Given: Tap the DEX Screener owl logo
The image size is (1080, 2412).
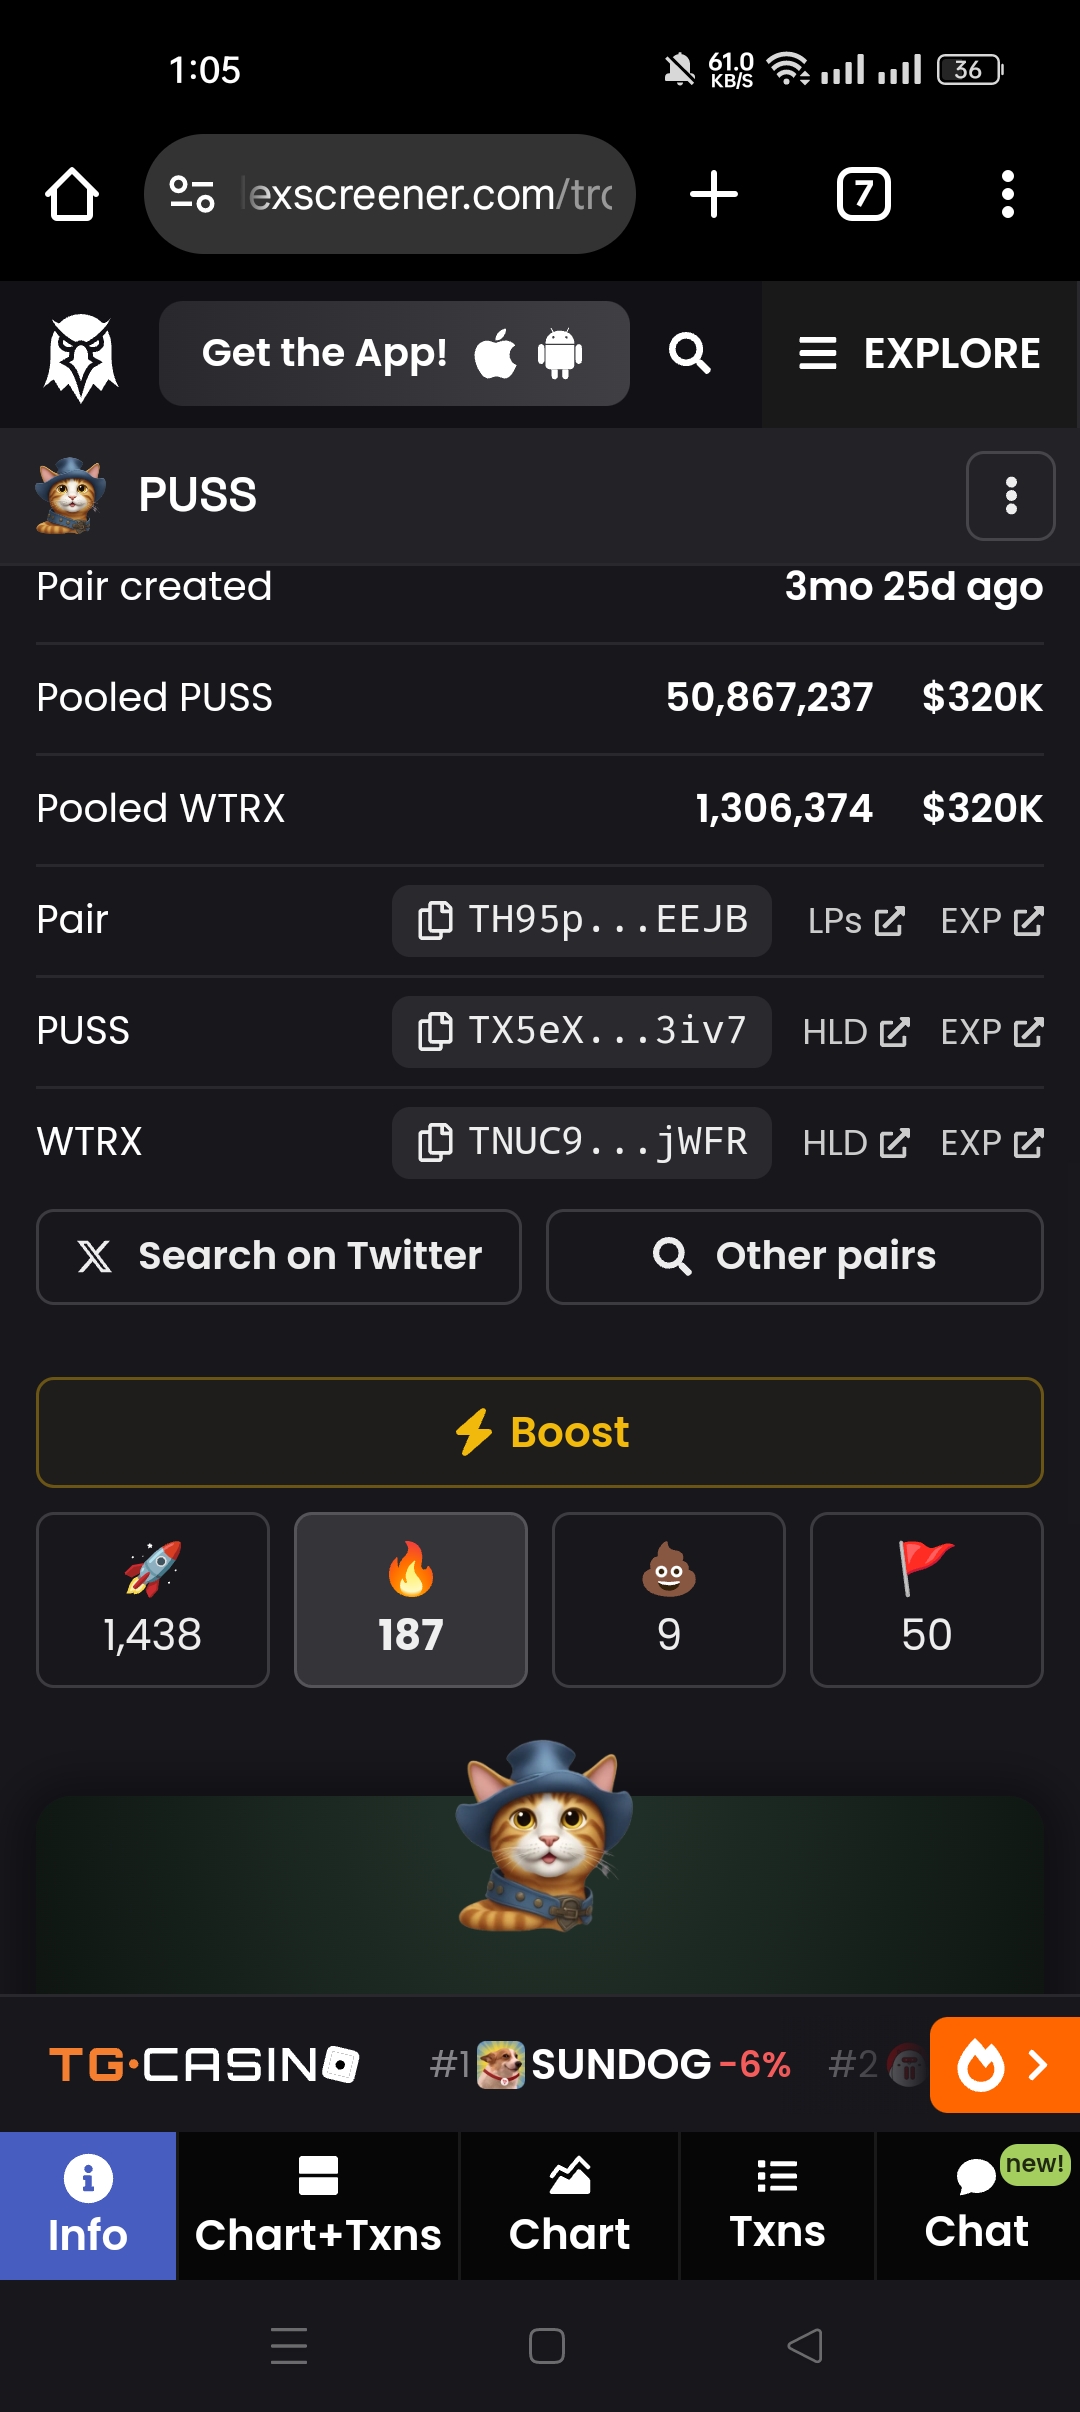Looking at the screenshot, I should point(82,356).
